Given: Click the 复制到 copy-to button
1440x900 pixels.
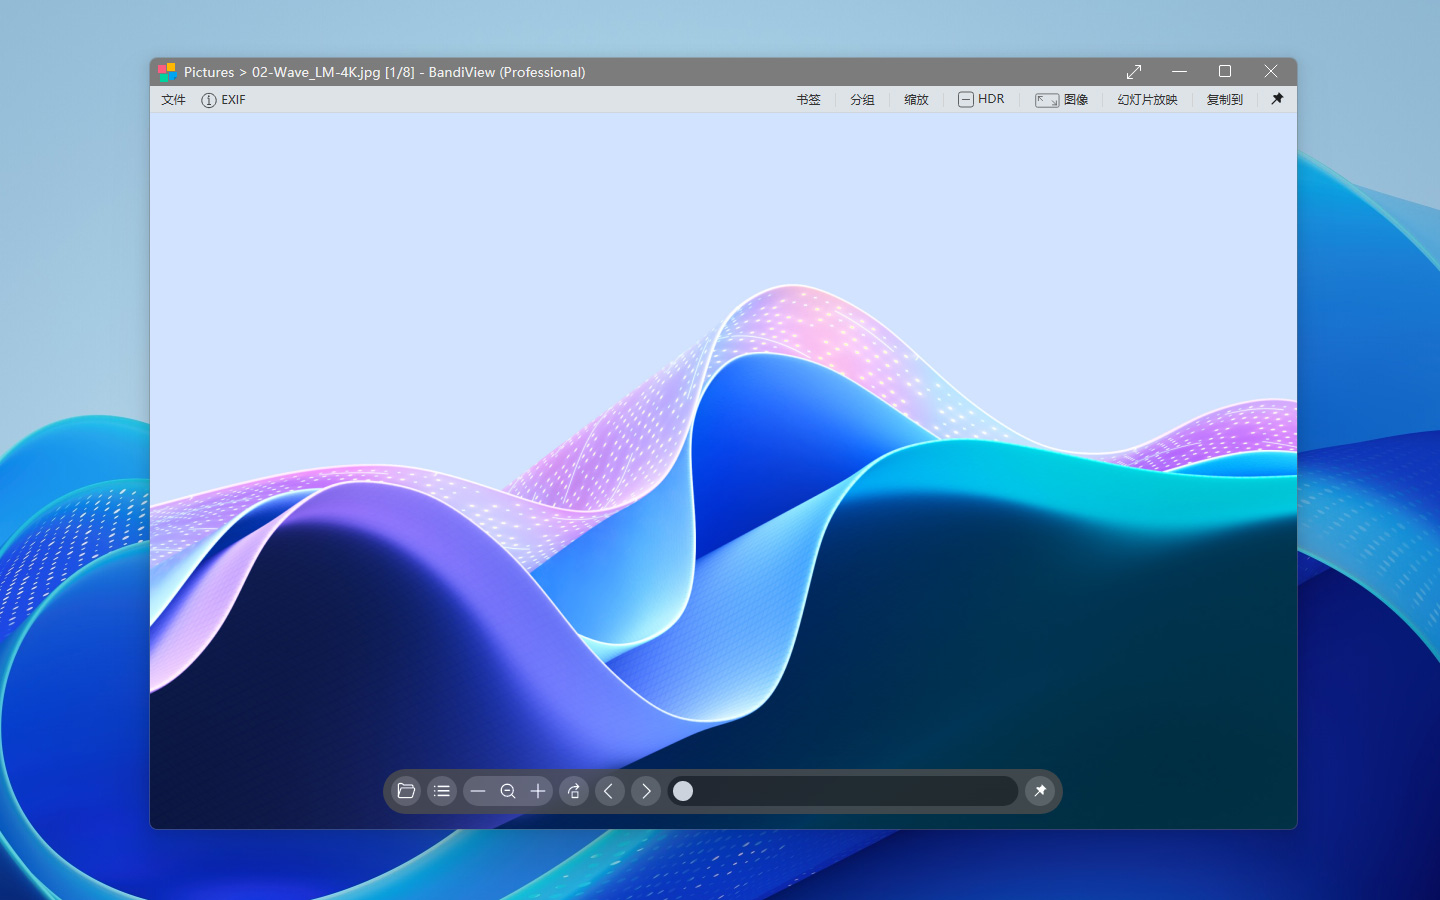Looking at the screenshot, I should pos(1224,100).
